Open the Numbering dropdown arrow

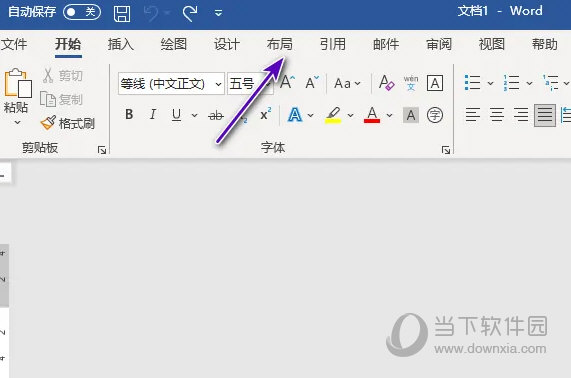coord(529,83)
